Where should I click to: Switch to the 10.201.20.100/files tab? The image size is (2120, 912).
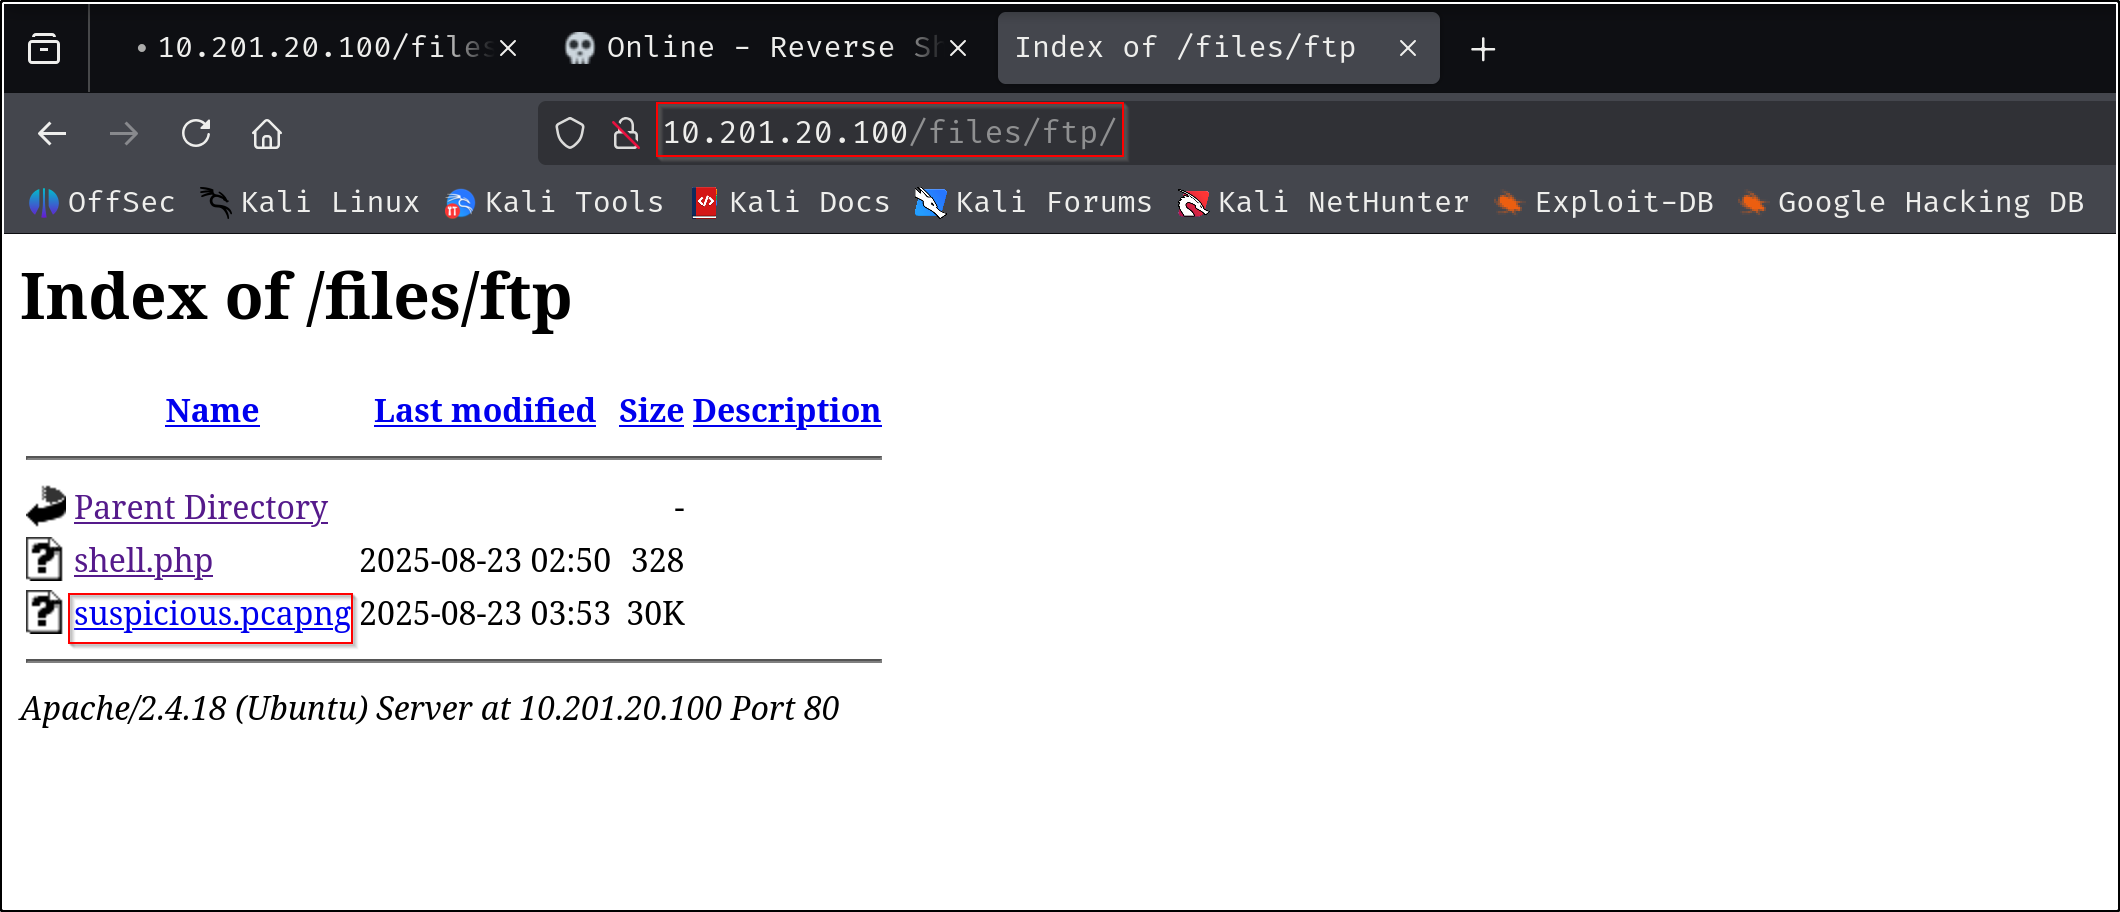pyautogui.click(x=315, y=48)
